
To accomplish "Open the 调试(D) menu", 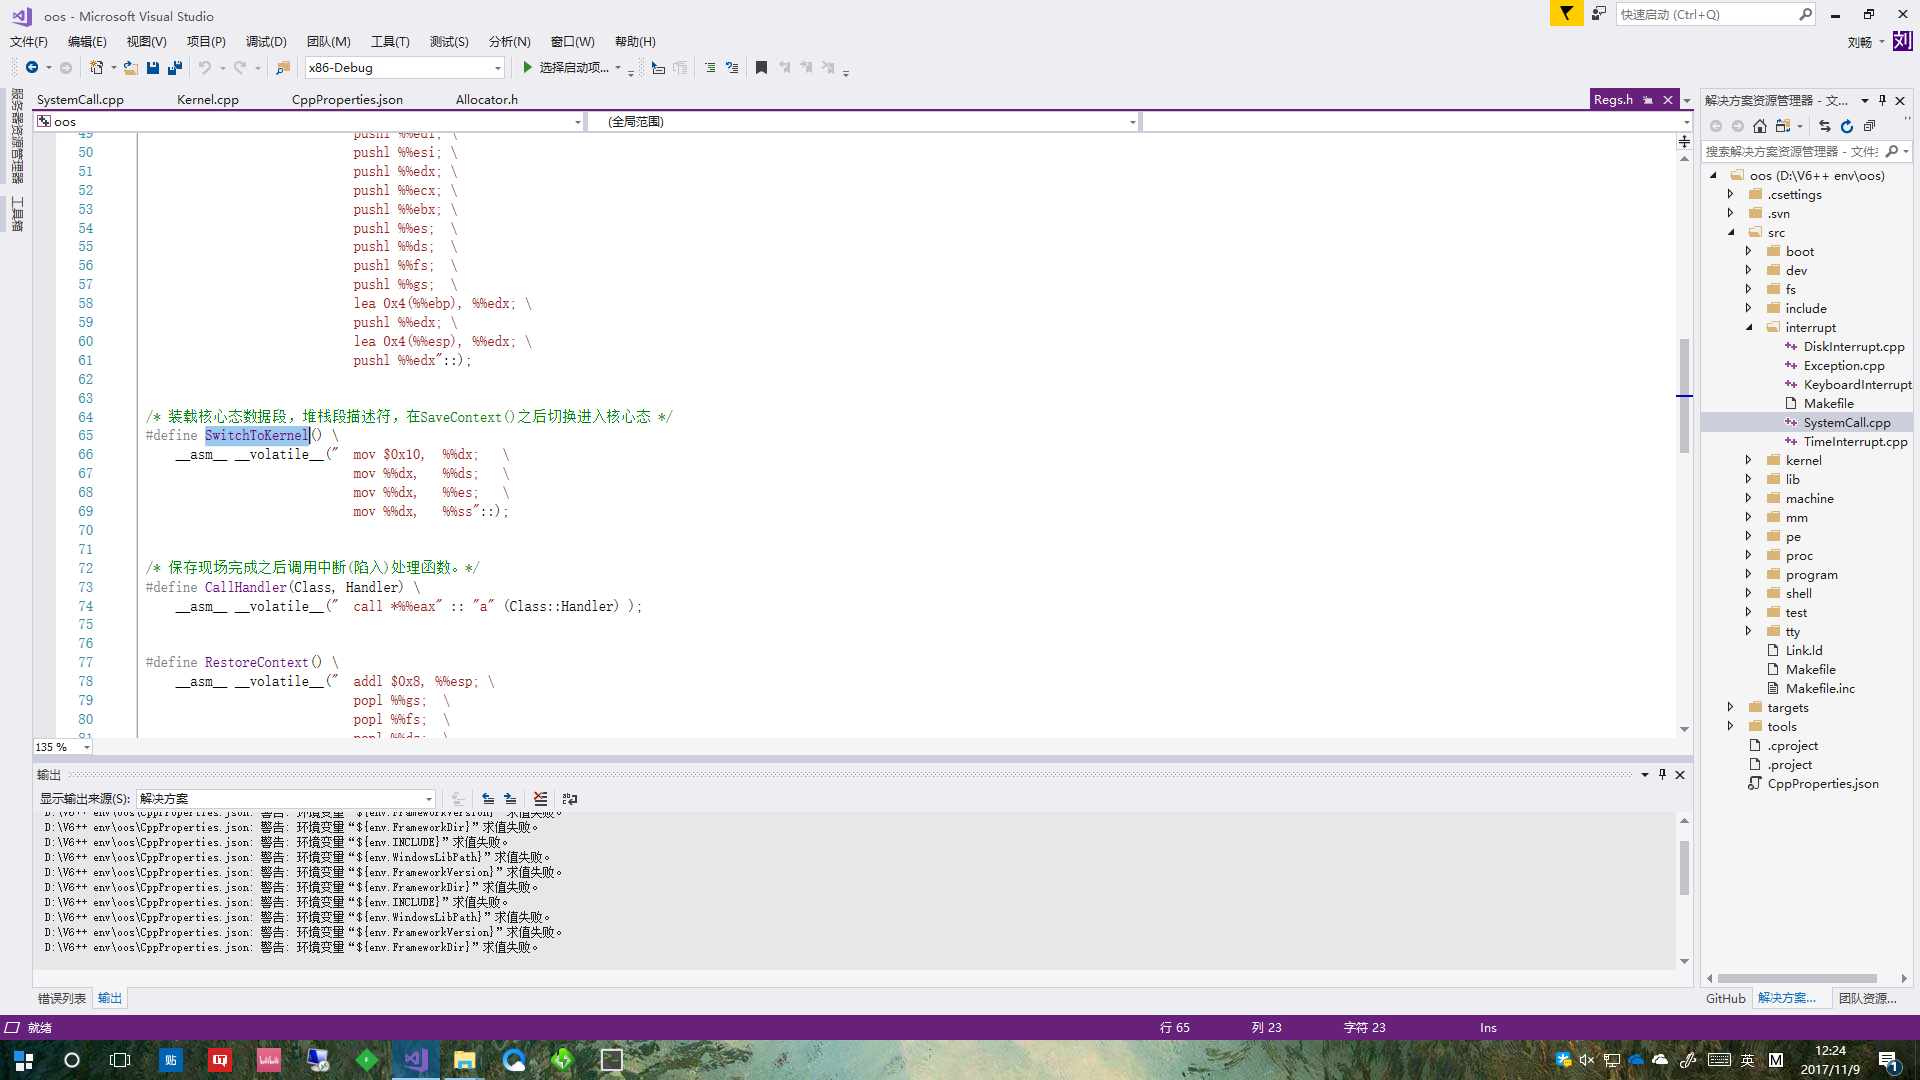I will 266,41.
